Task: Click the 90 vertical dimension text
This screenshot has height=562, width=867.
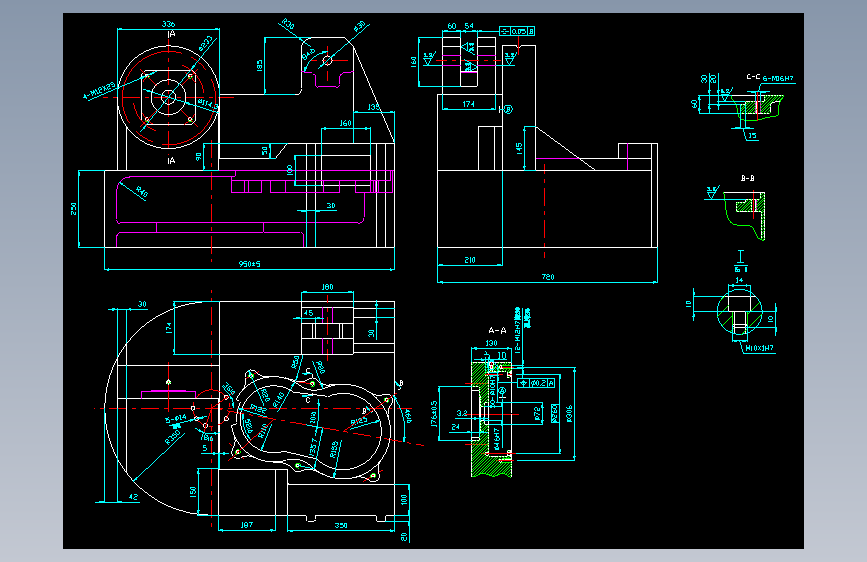Action: (199, 157)
